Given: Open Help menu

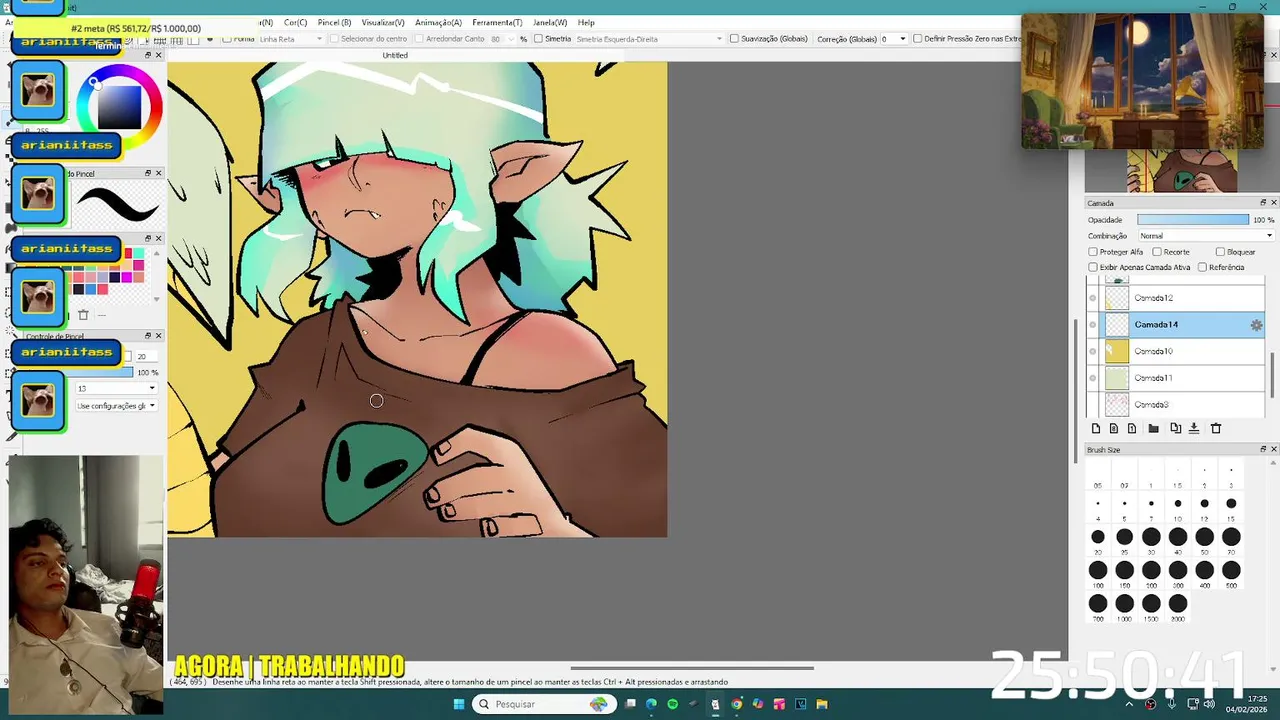Looking at the screenshot, I should 586,22.
